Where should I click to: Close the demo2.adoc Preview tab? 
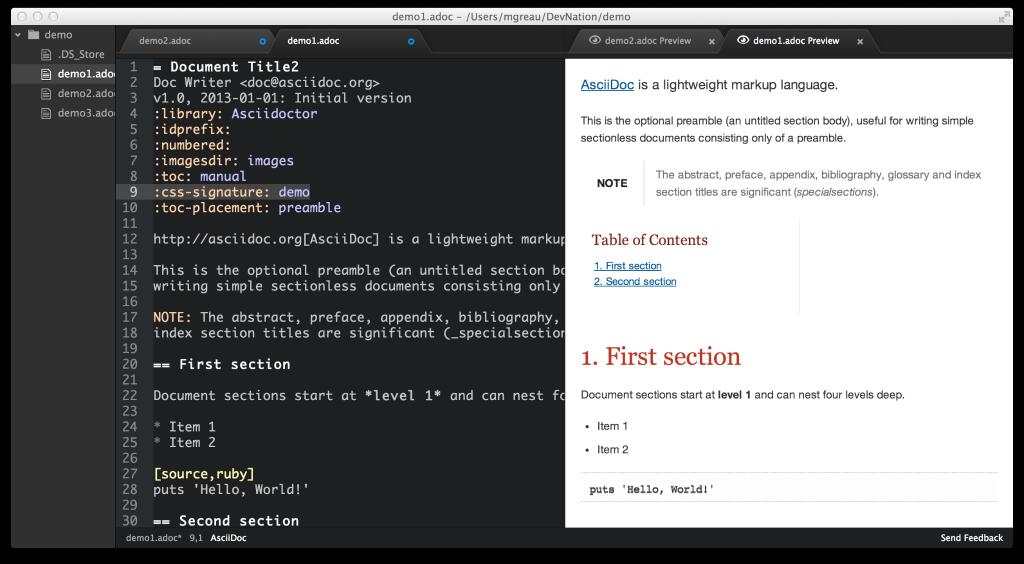pyautogui.click(x=712, y=41)
